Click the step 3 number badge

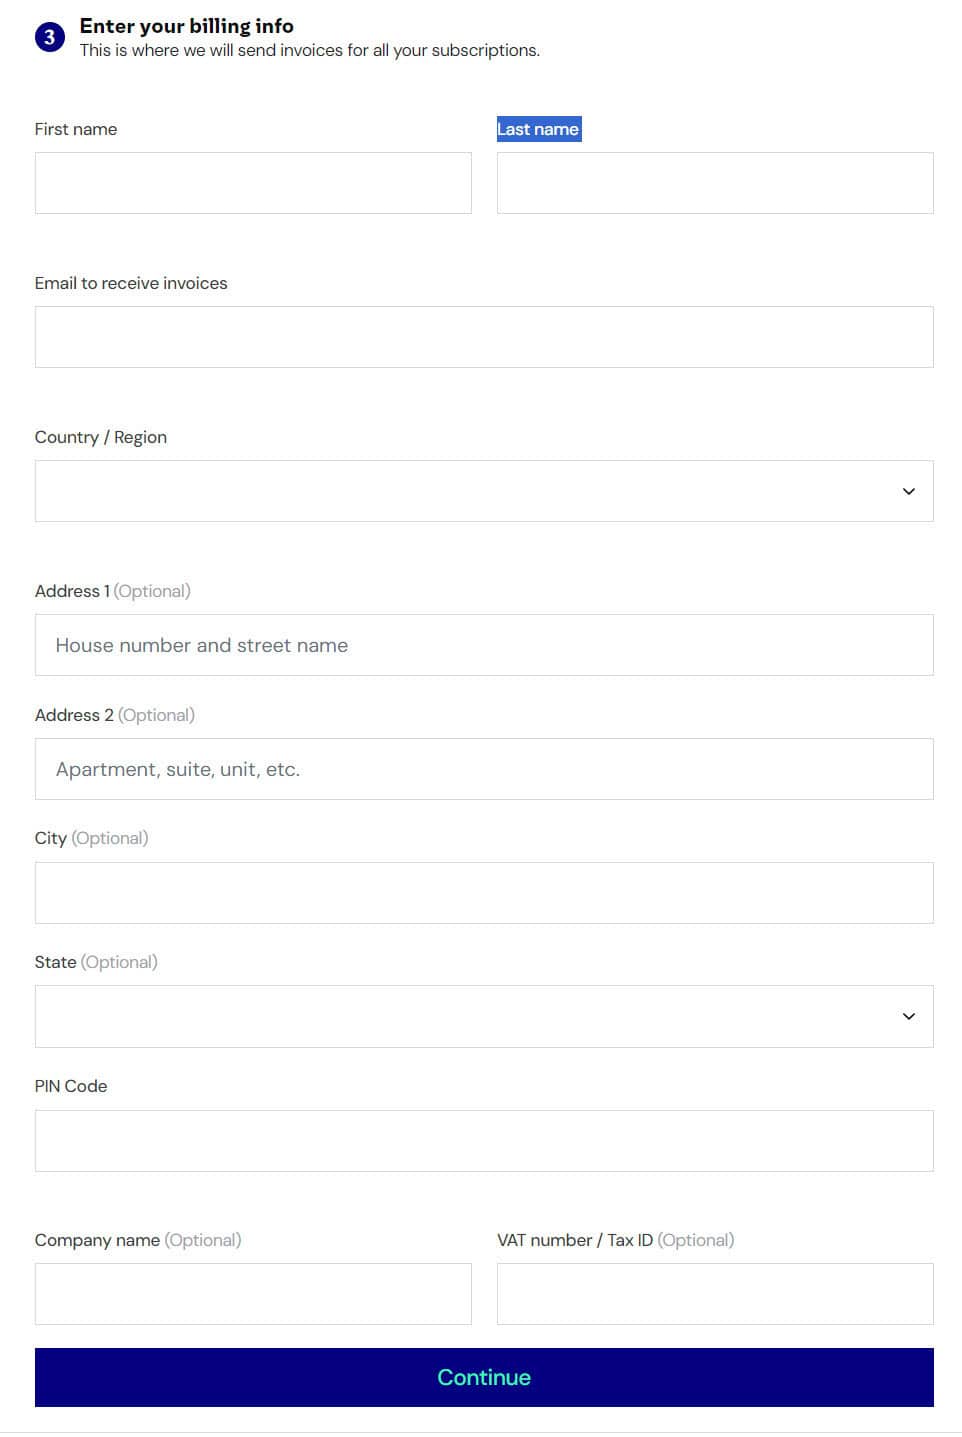click(49, 38)
